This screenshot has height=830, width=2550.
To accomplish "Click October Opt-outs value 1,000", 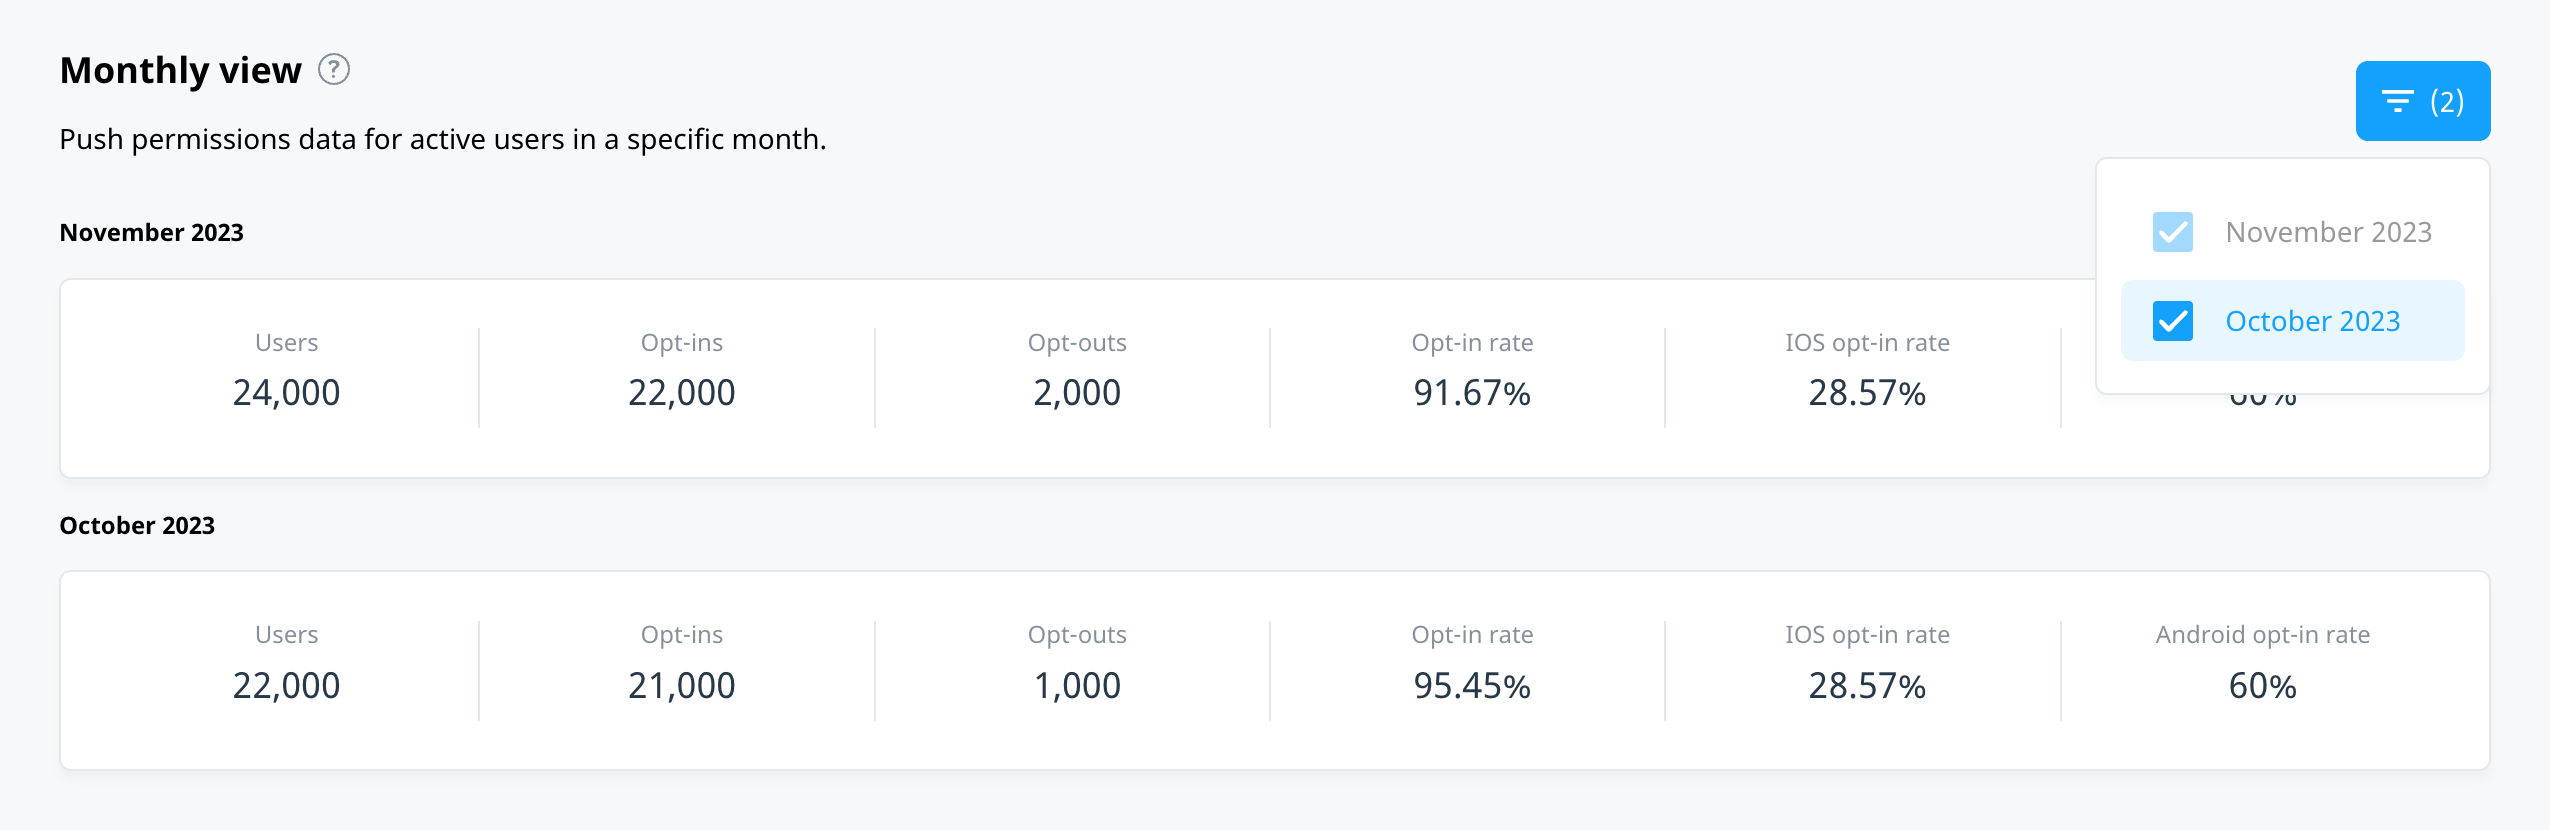I will 1077,685.
